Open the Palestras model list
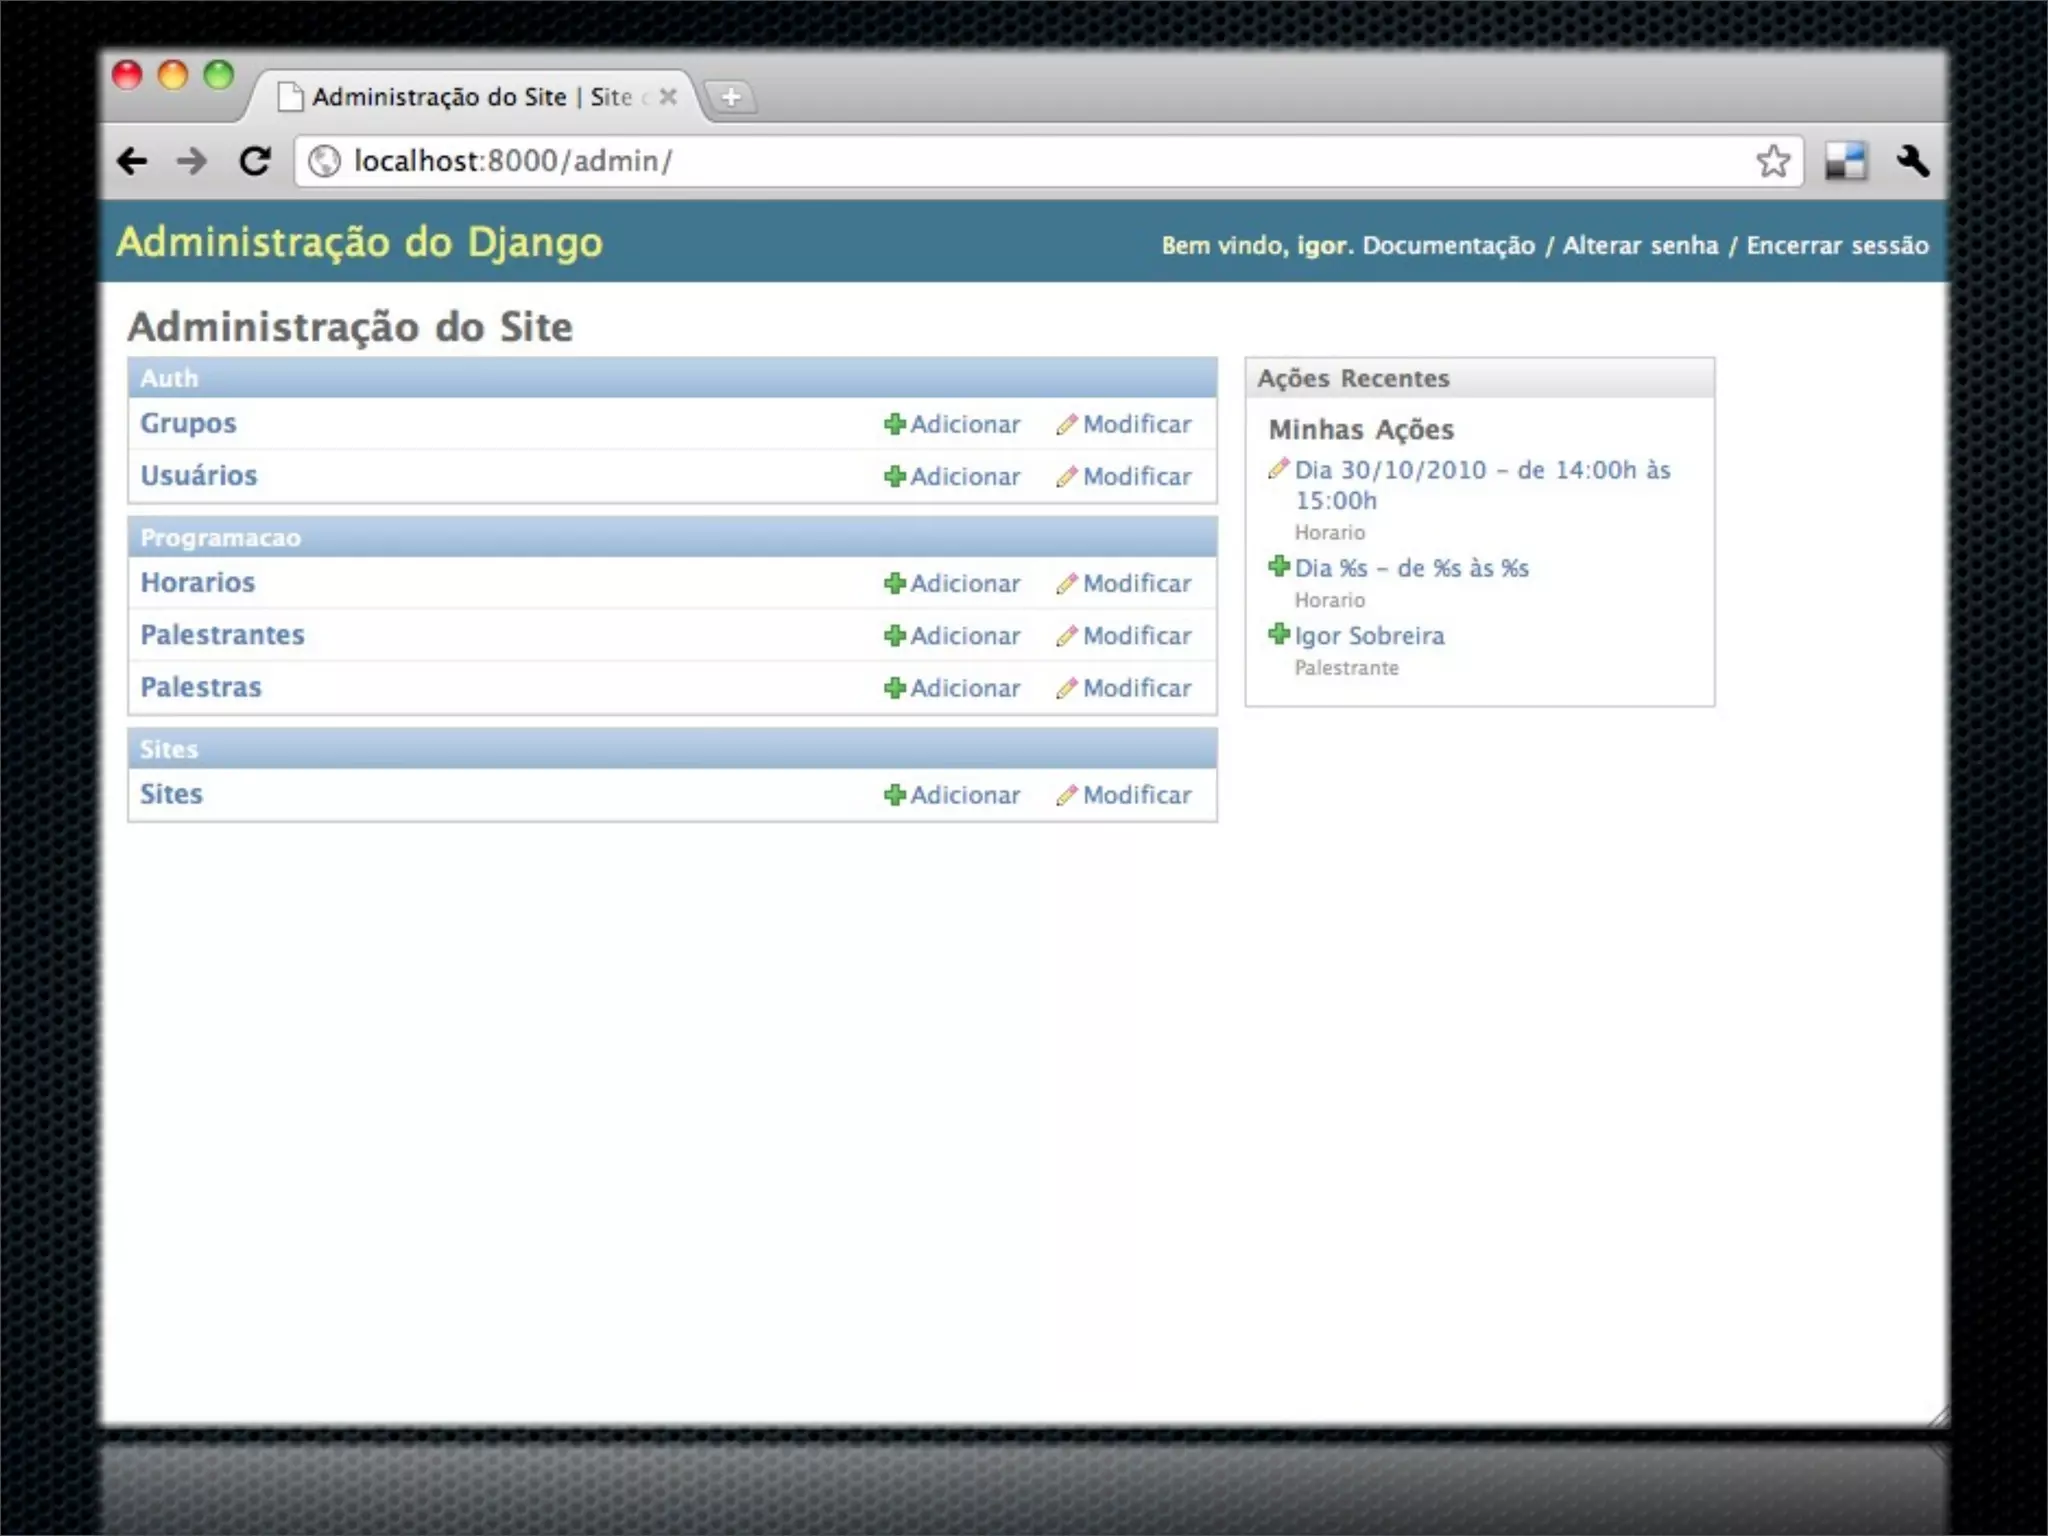Image resolution: width=2048 pixels, height=1536 pixels. pyautogui.click(x=200, y=687)
